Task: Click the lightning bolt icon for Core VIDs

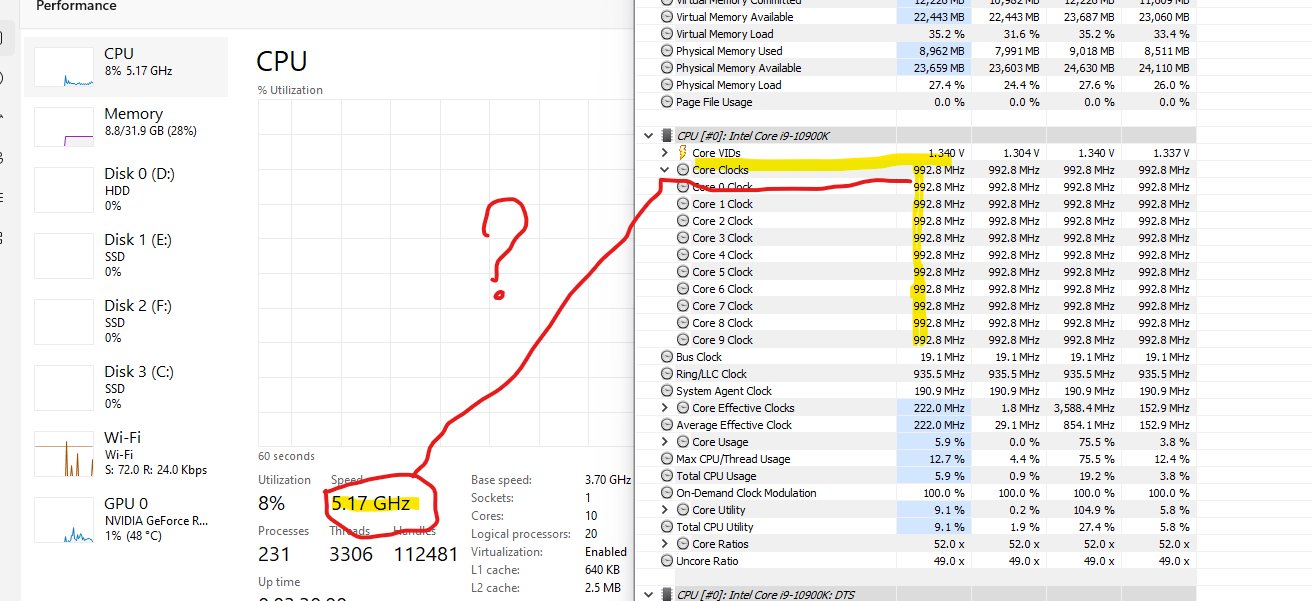Action: [683, 153]
